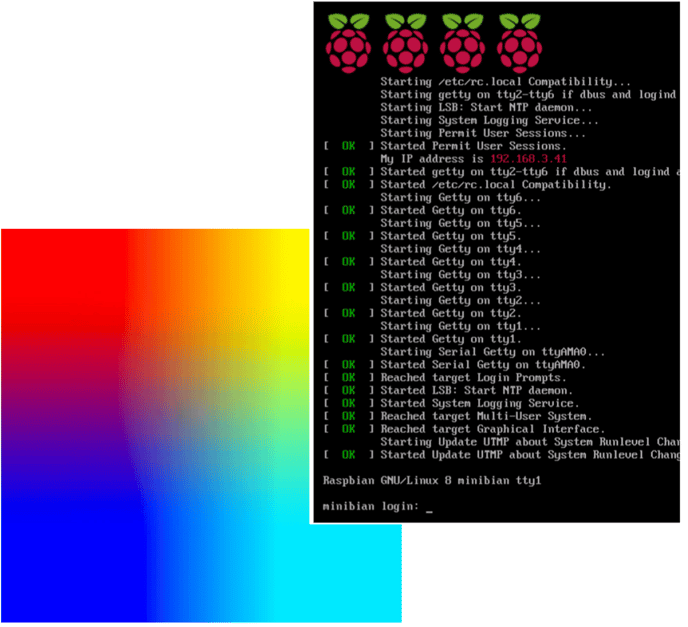Click 'Starting System Logging Service...' line

[489, 120]
